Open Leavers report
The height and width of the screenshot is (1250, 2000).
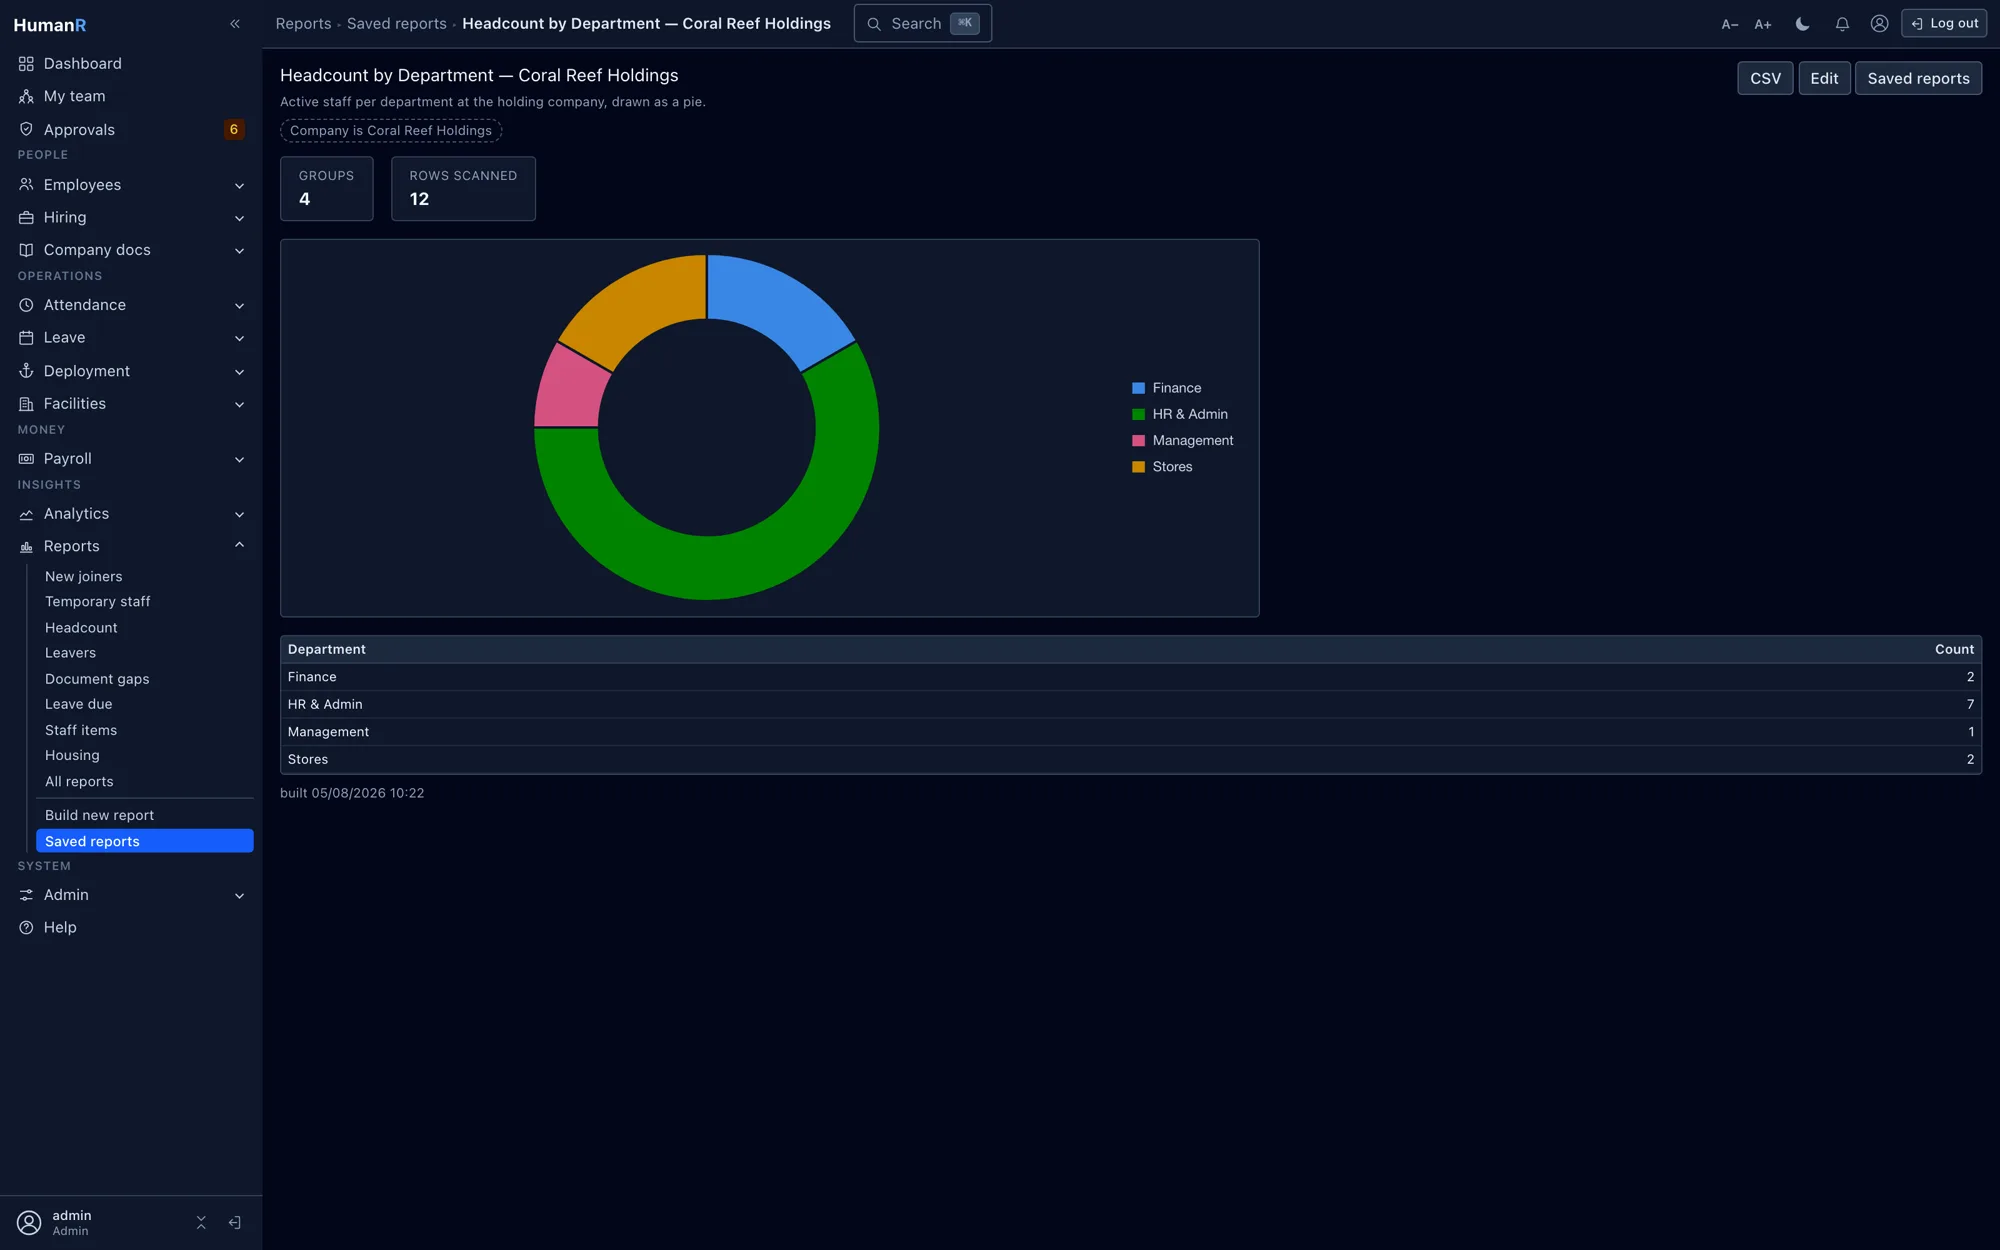[70, 653]
